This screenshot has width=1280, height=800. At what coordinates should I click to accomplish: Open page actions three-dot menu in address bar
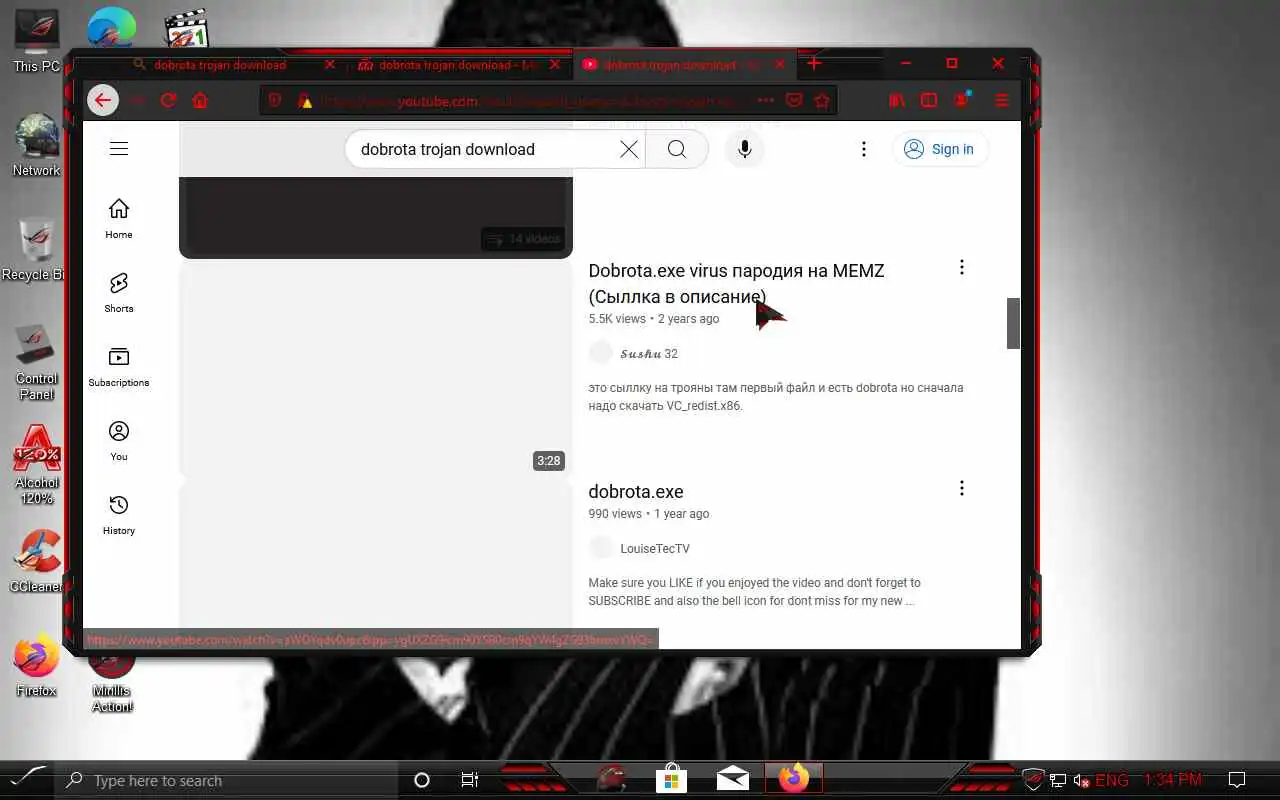pos(765,100)
